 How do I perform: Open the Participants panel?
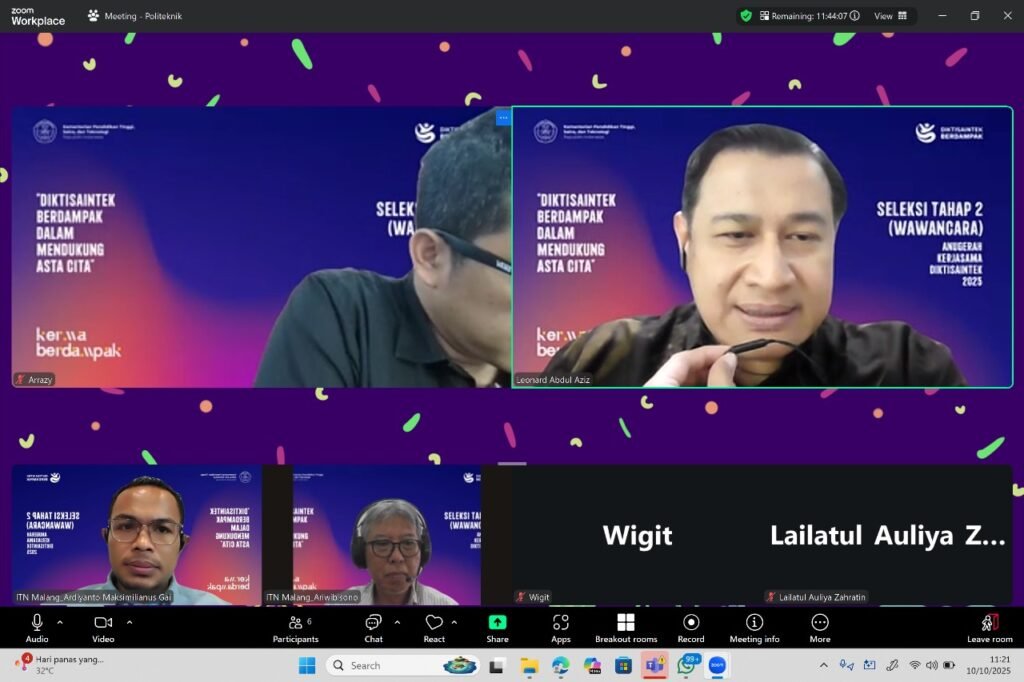pyautogui.click(x=295, y=628)
